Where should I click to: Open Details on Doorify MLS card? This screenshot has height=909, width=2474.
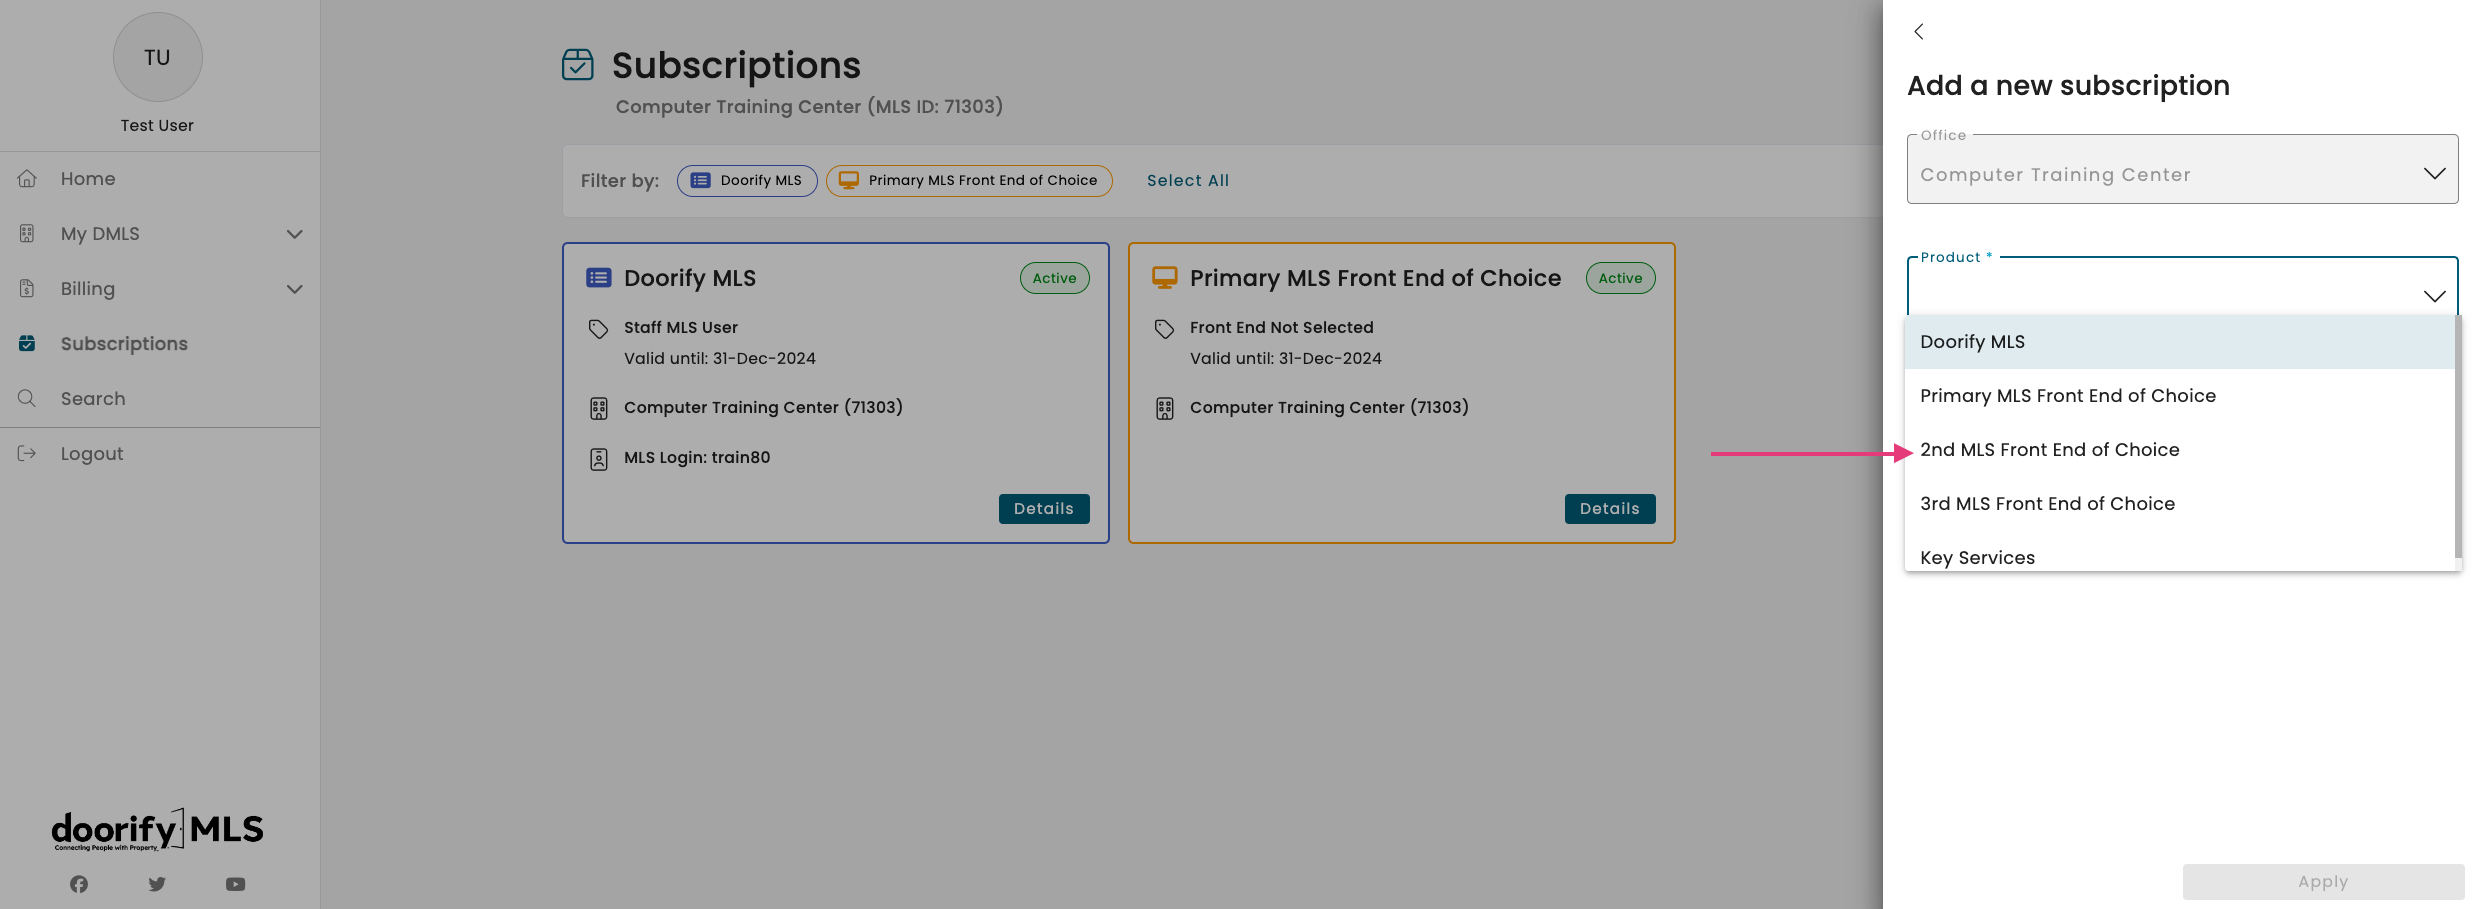pos(1043,509)
